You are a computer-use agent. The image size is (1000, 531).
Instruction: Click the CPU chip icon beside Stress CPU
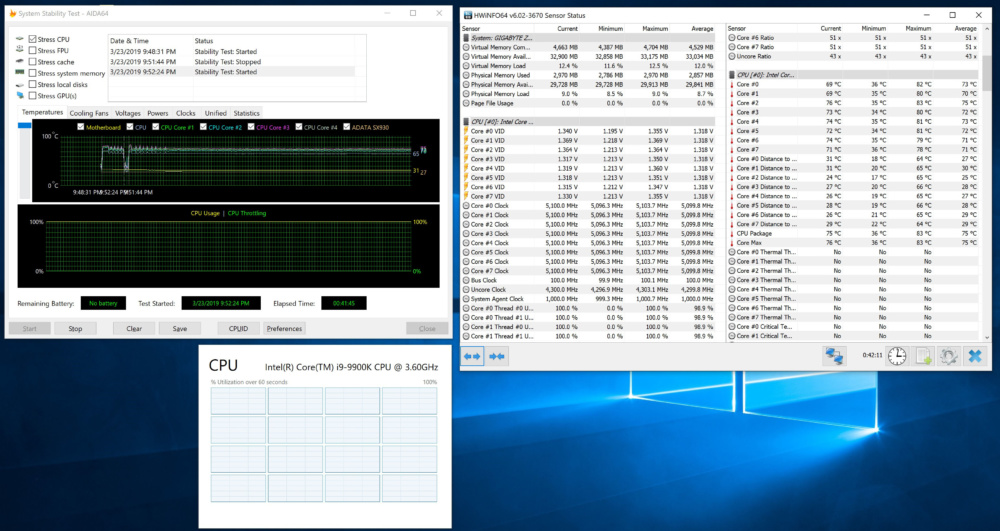[20, 40]
